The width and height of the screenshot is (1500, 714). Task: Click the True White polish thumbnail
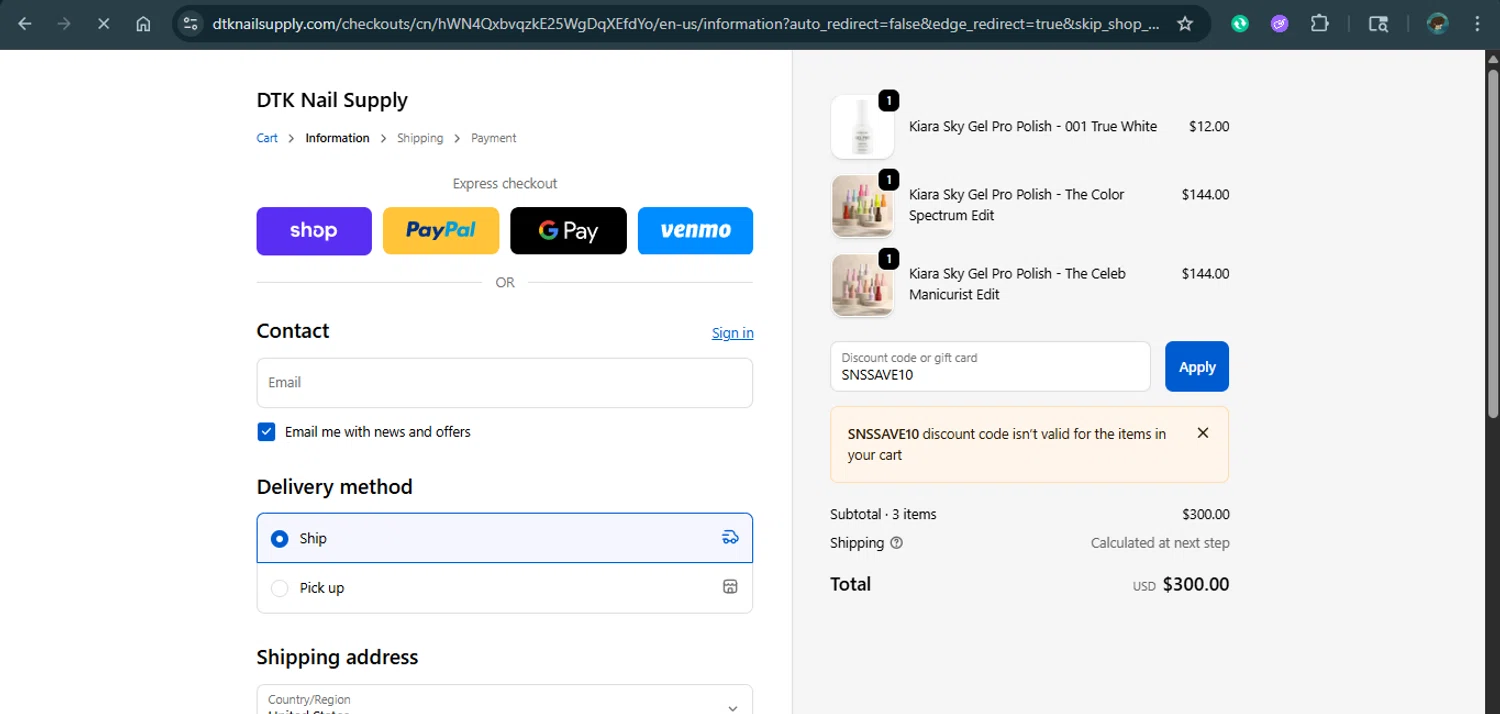coord(862,127)
